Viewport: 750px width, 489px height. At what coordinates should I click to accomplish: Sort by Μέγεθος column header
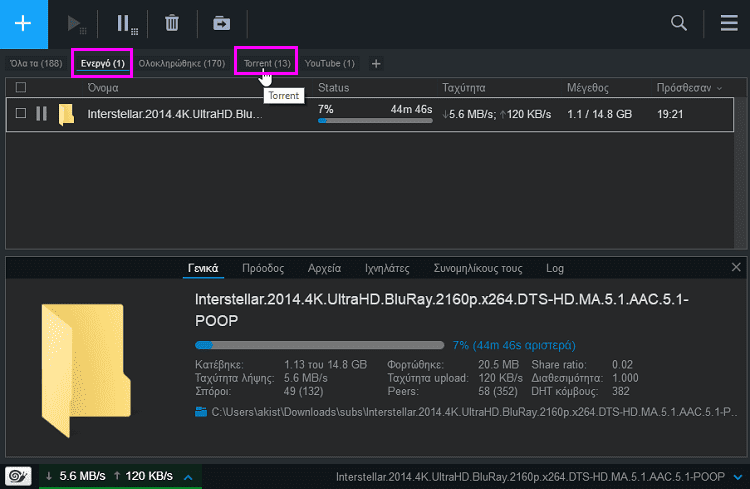(588, 88)
